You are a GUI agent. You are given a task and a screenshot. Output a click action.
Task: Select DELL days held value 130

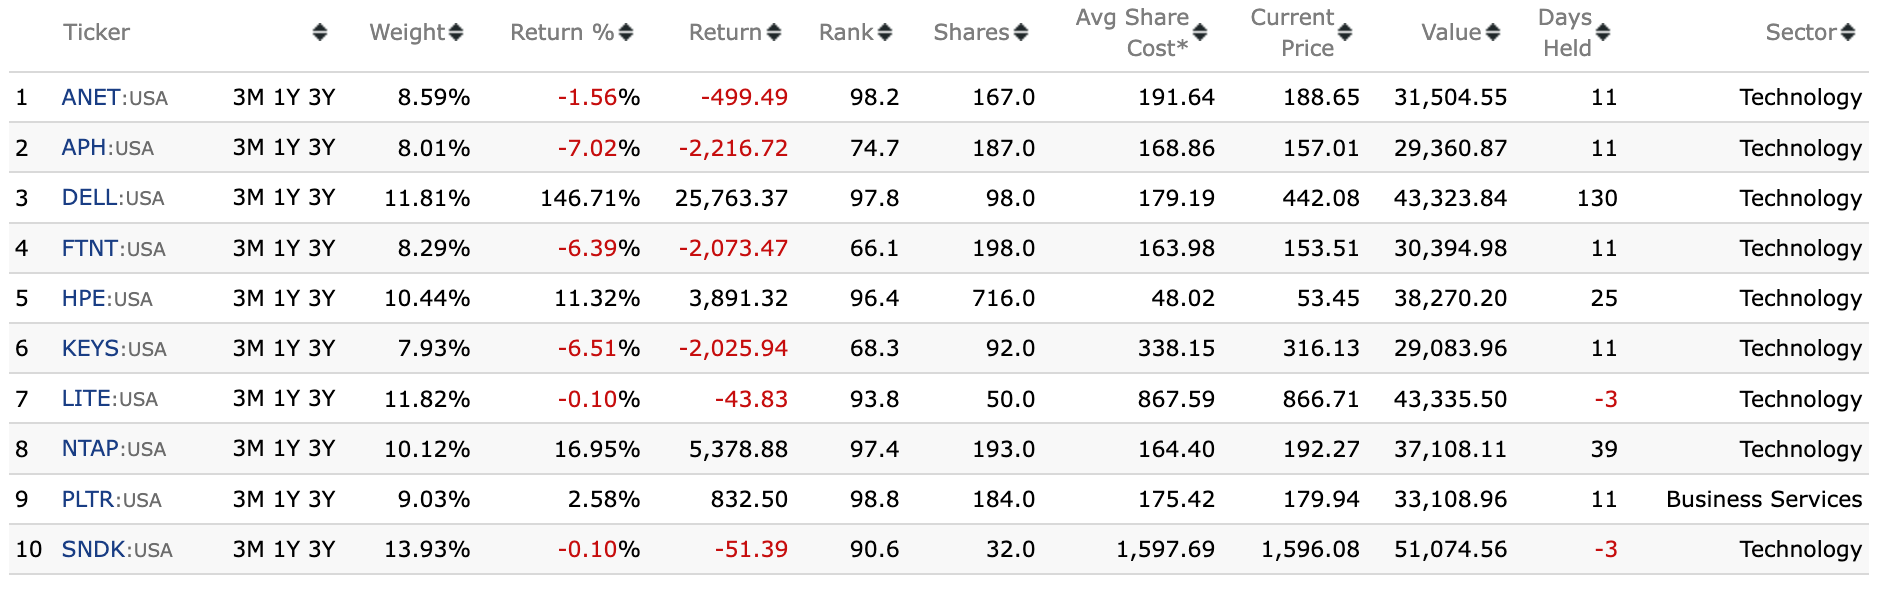click(x=1597, y=198)
